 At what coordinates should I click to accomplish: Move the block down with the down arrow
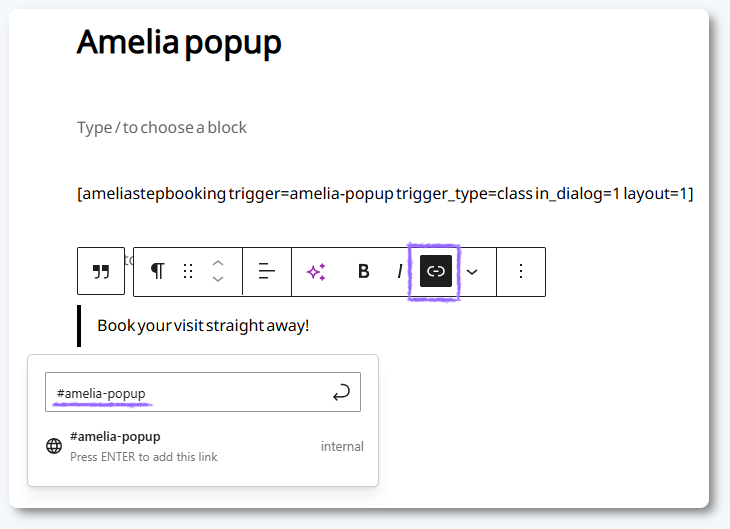coord(218,280)
